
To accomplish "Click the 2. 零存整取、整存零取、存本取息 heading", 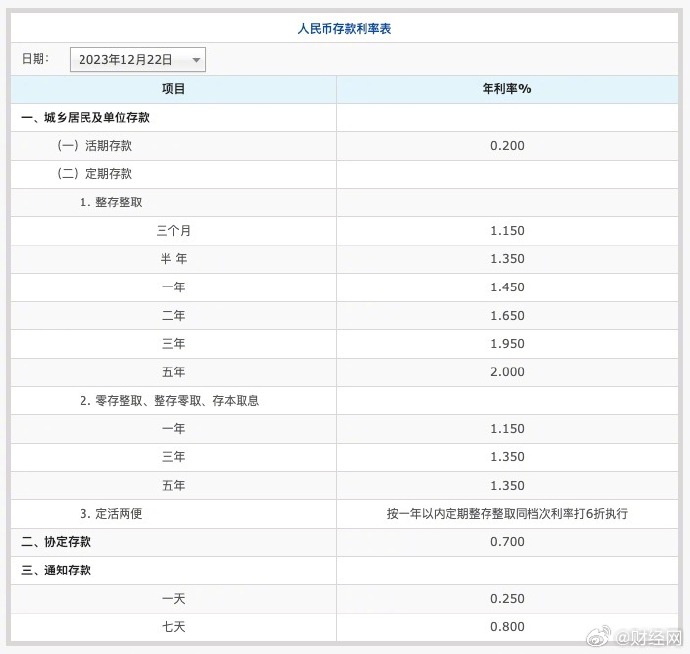I will [169, 400].
